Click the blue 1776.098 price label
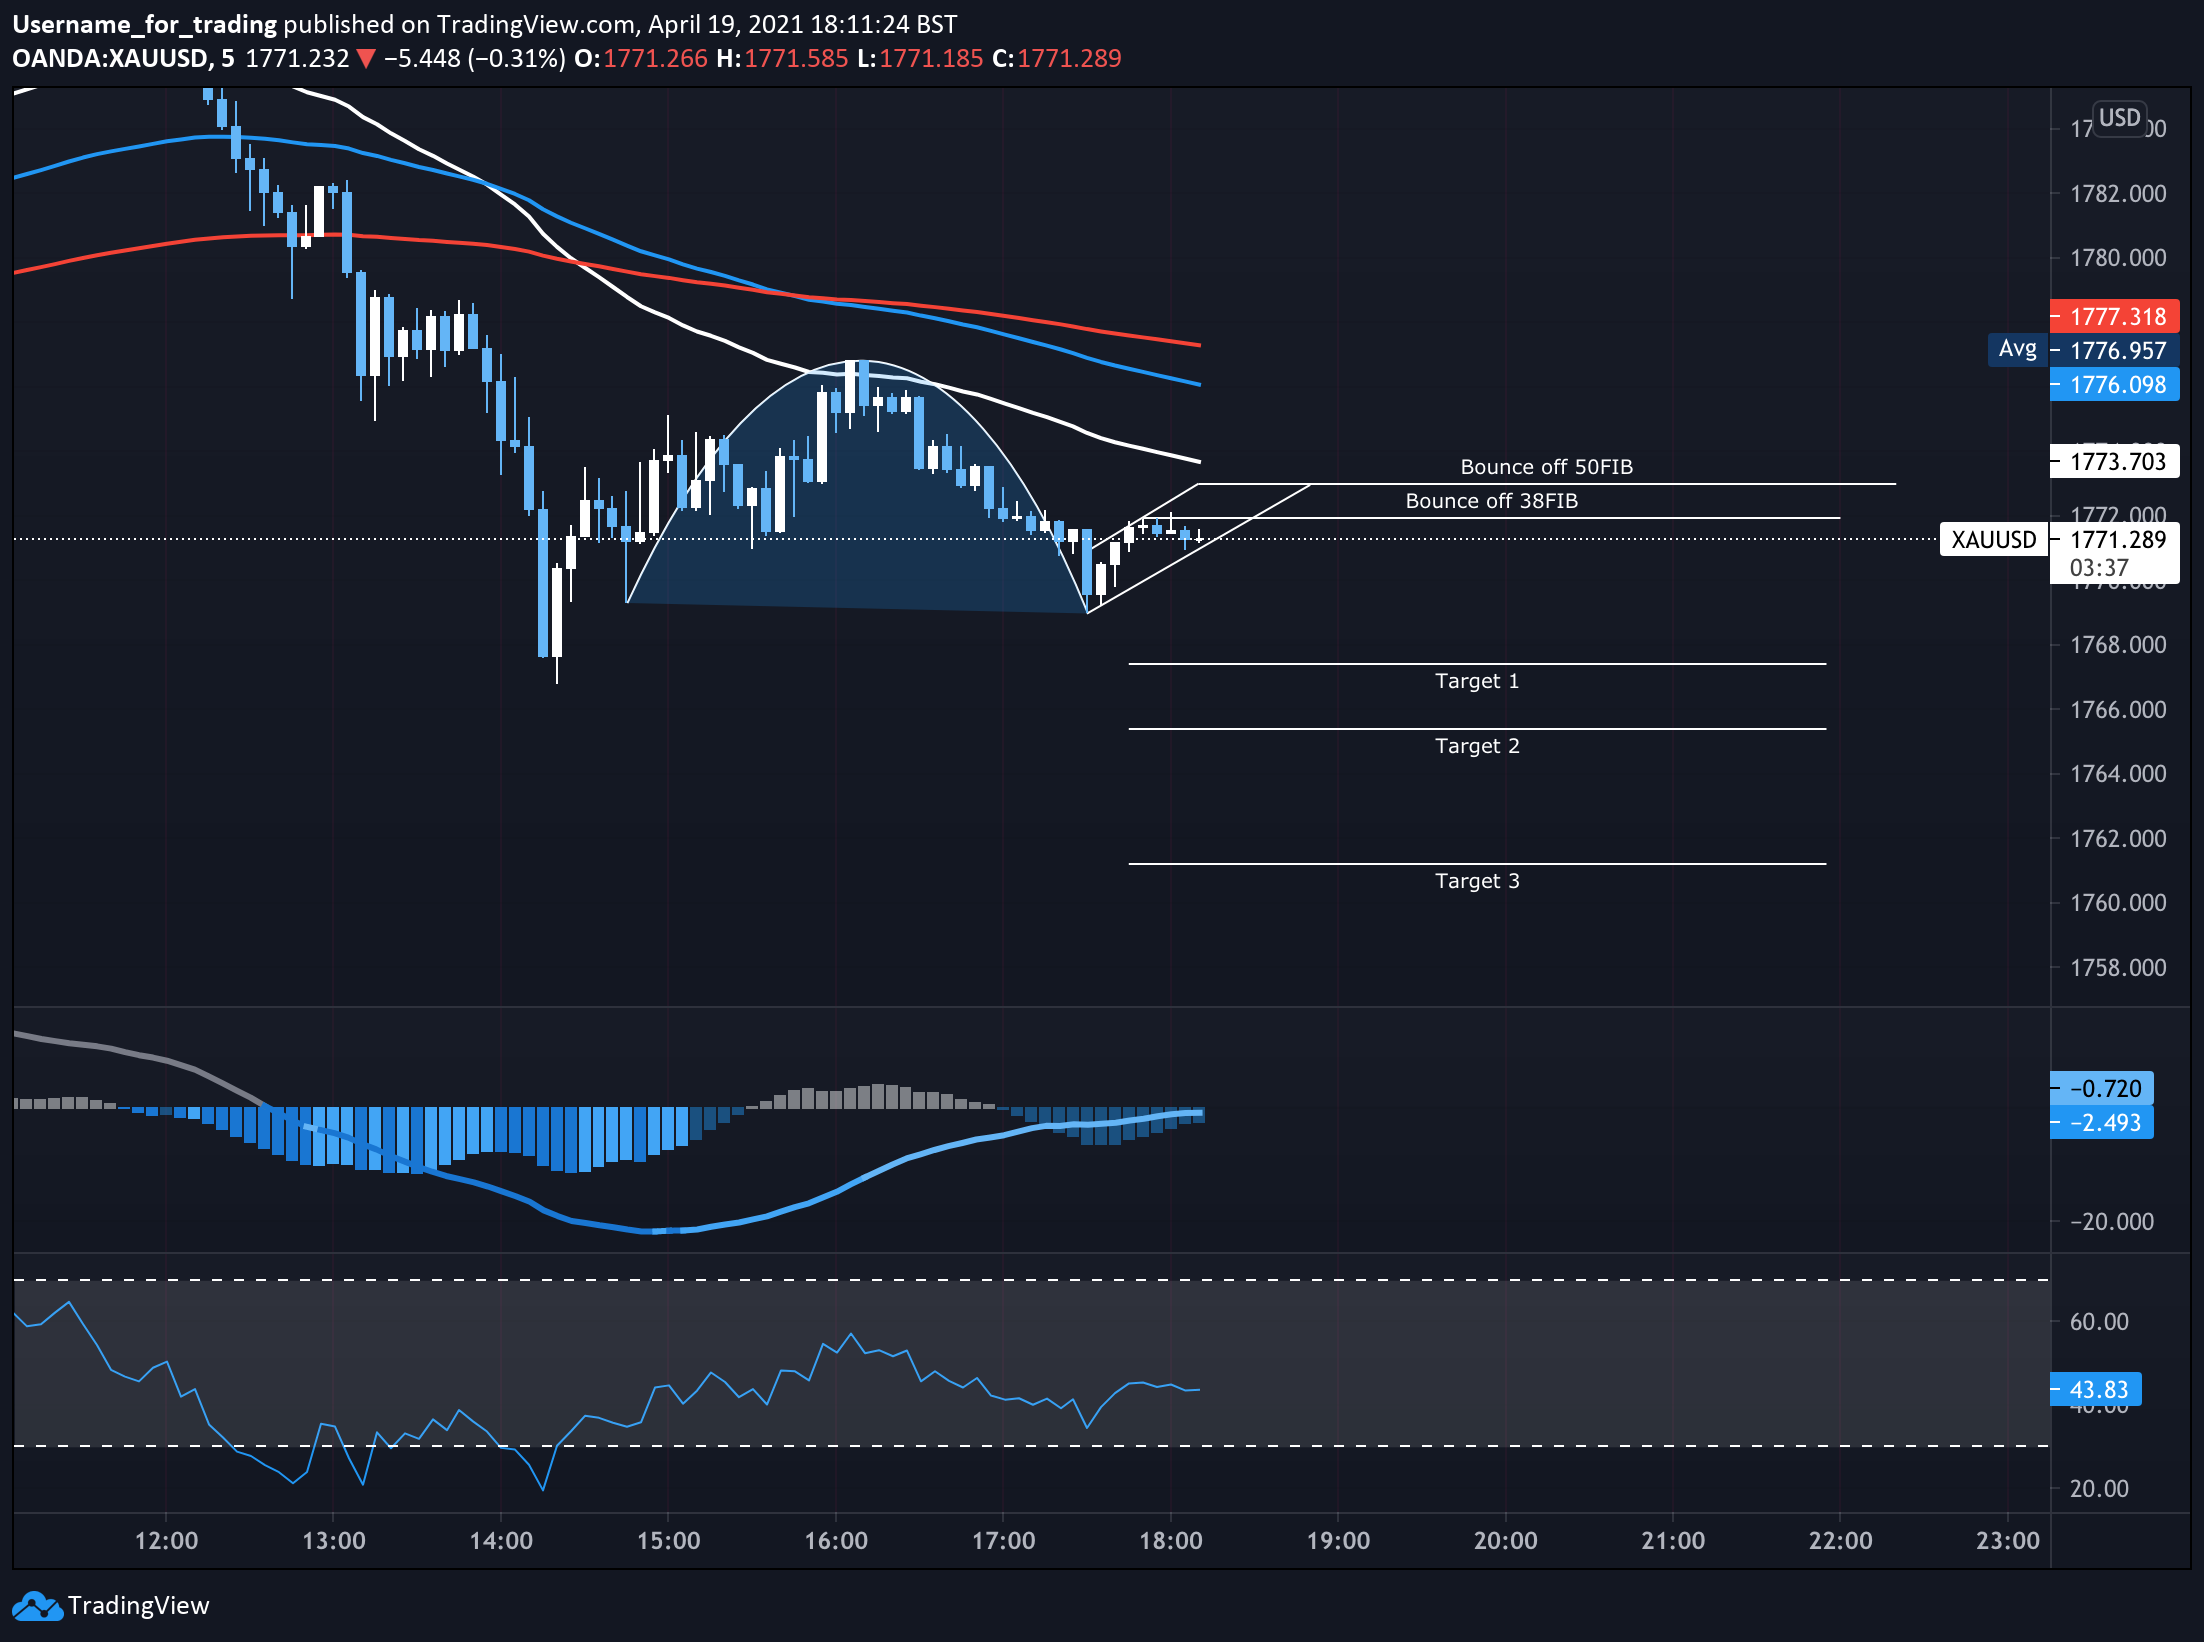This screenshot has width=2204, height=1642. click(x=2114, y=385)
